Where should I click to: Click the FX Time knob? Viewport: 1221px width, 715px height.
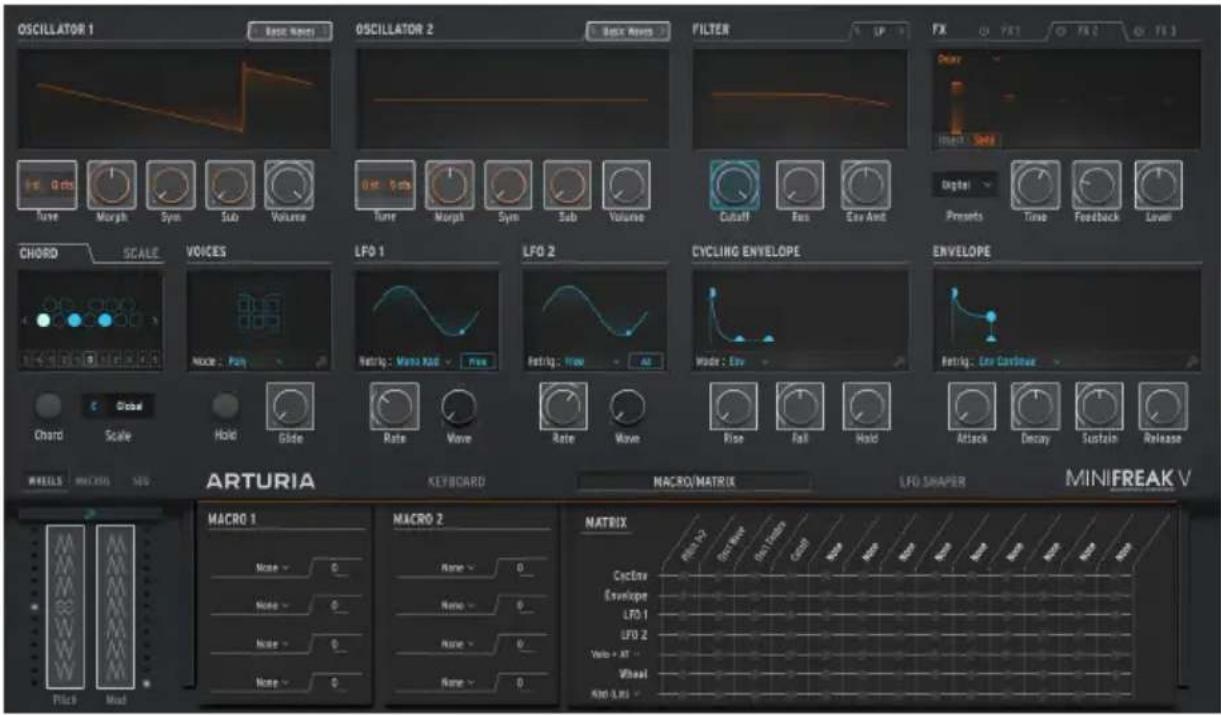pyautogui.click(x=1034, y=185)
